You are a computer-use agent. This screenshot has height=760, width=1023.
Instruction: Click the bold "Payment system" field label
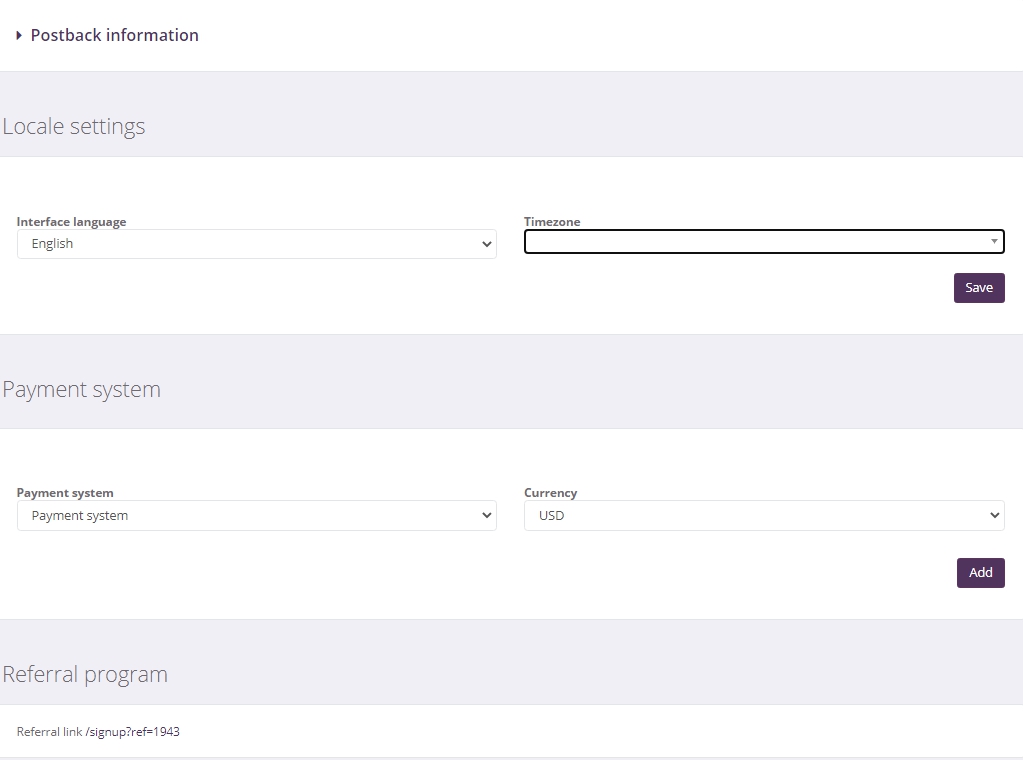[65, 493]
